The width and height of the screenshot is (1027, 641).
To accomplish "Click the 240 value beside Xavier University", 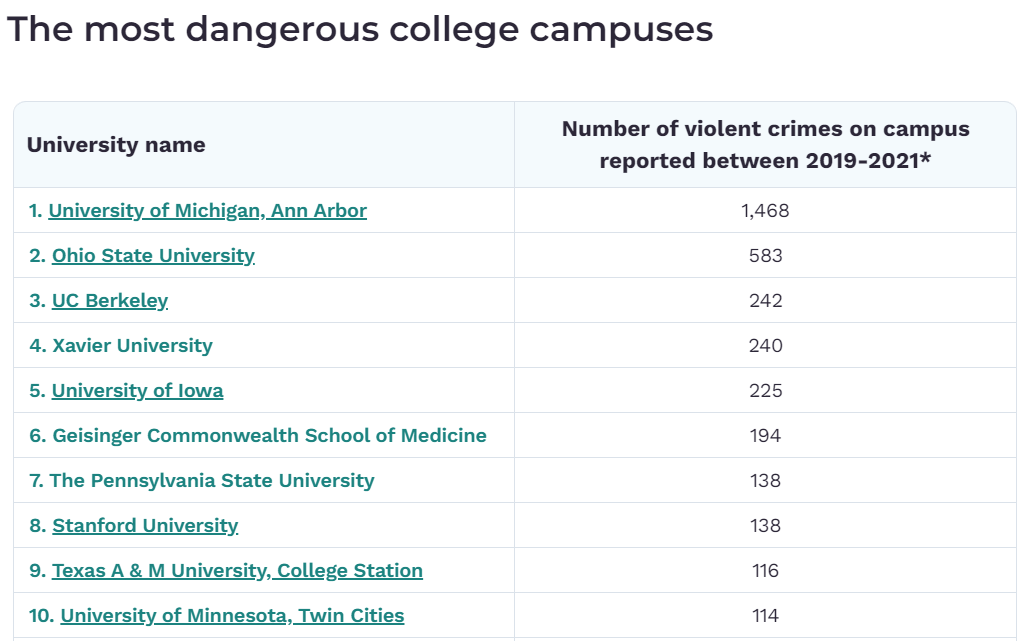I will [765, 346].
